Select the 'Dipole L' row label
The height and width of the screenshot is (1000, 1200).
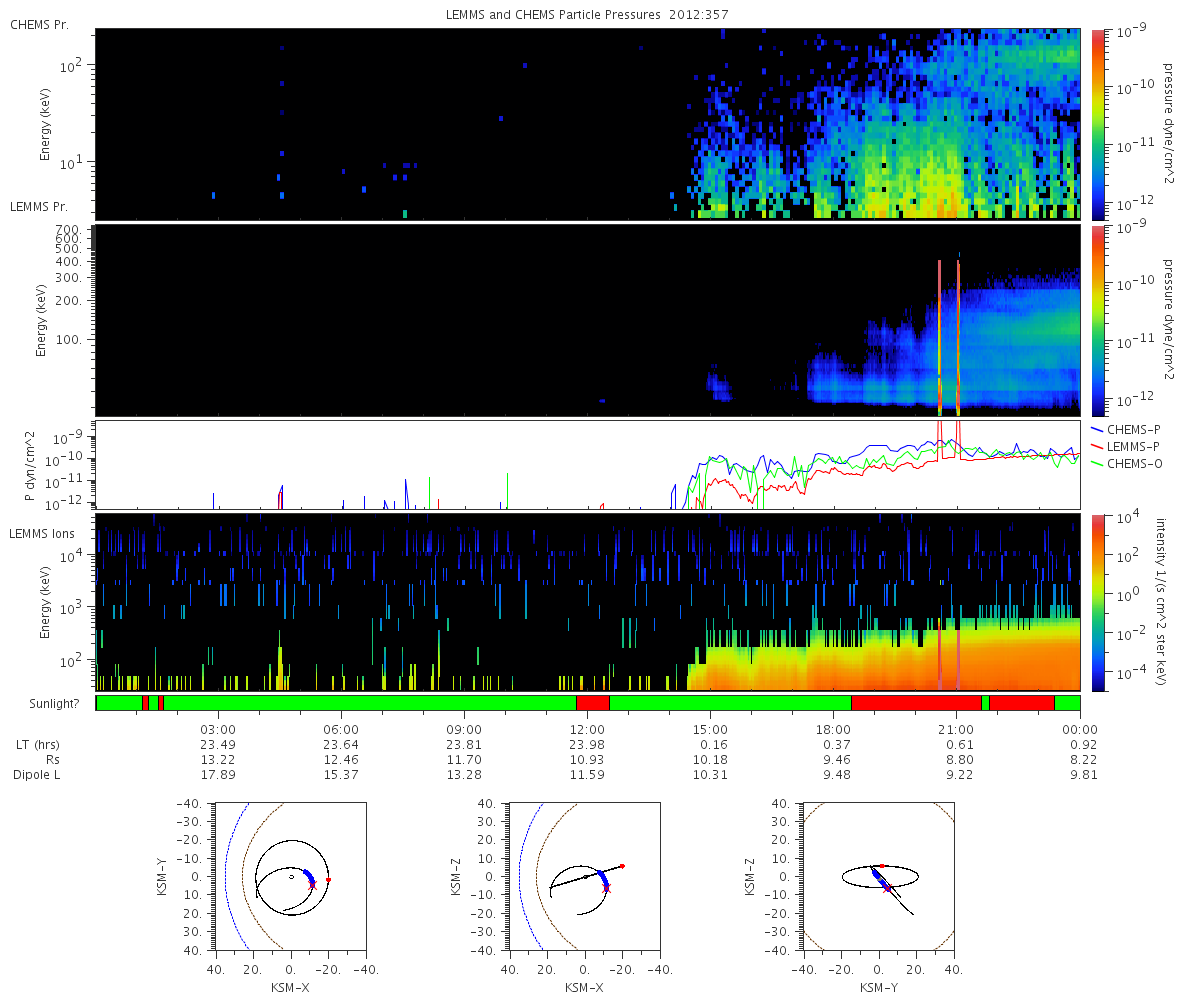tap(37, 775)
